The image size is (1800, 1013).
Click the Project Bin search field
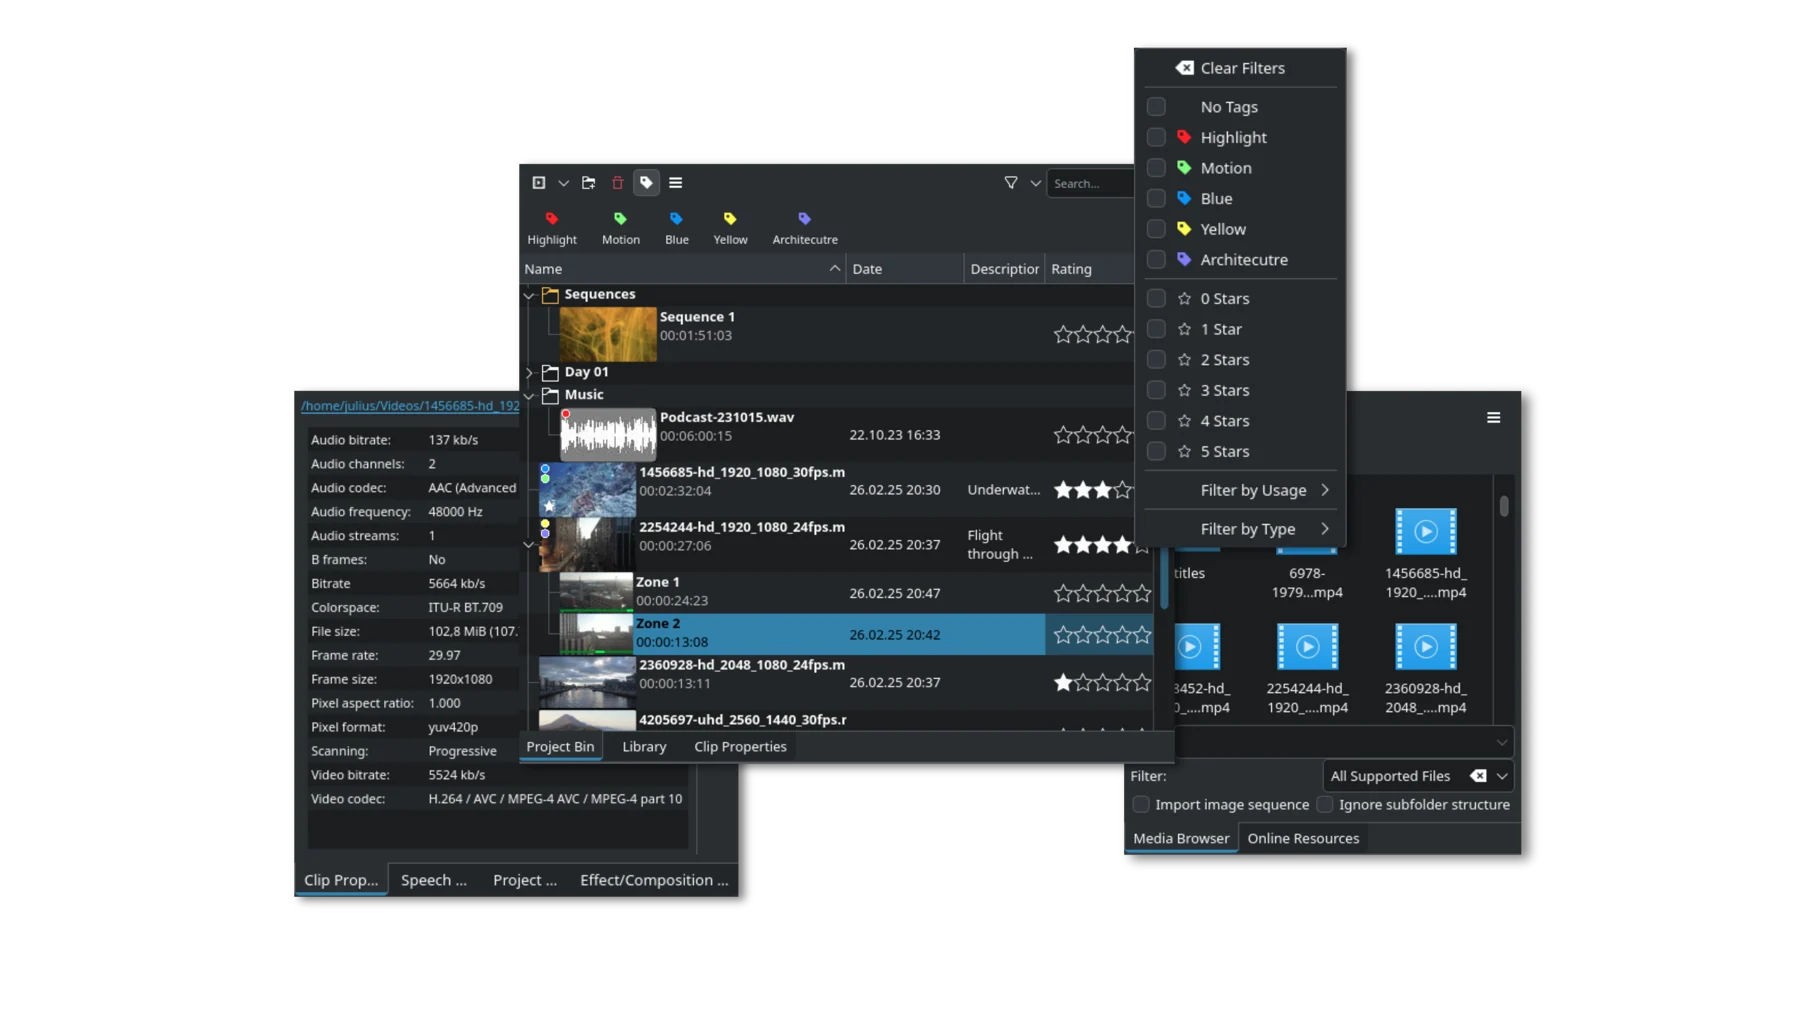point(1091,183)
